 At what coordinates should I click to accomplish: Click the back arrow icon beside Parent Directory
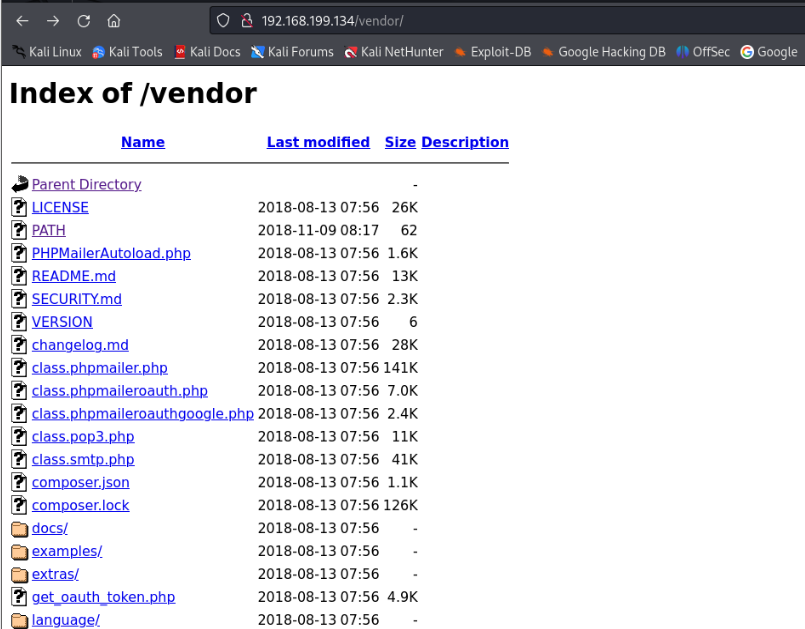click(20, 184)
